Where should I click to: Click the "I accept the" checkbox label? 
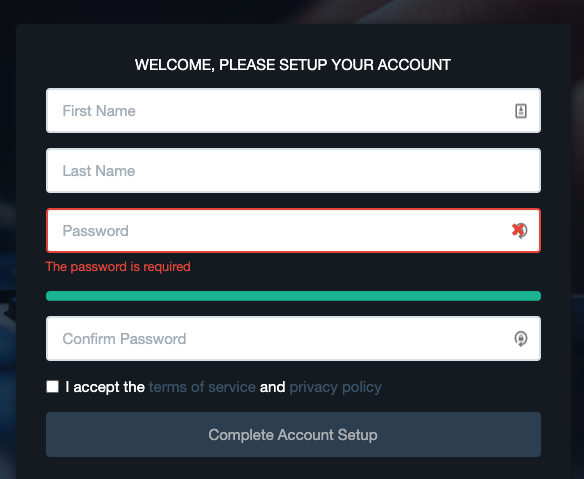(105, 387)
